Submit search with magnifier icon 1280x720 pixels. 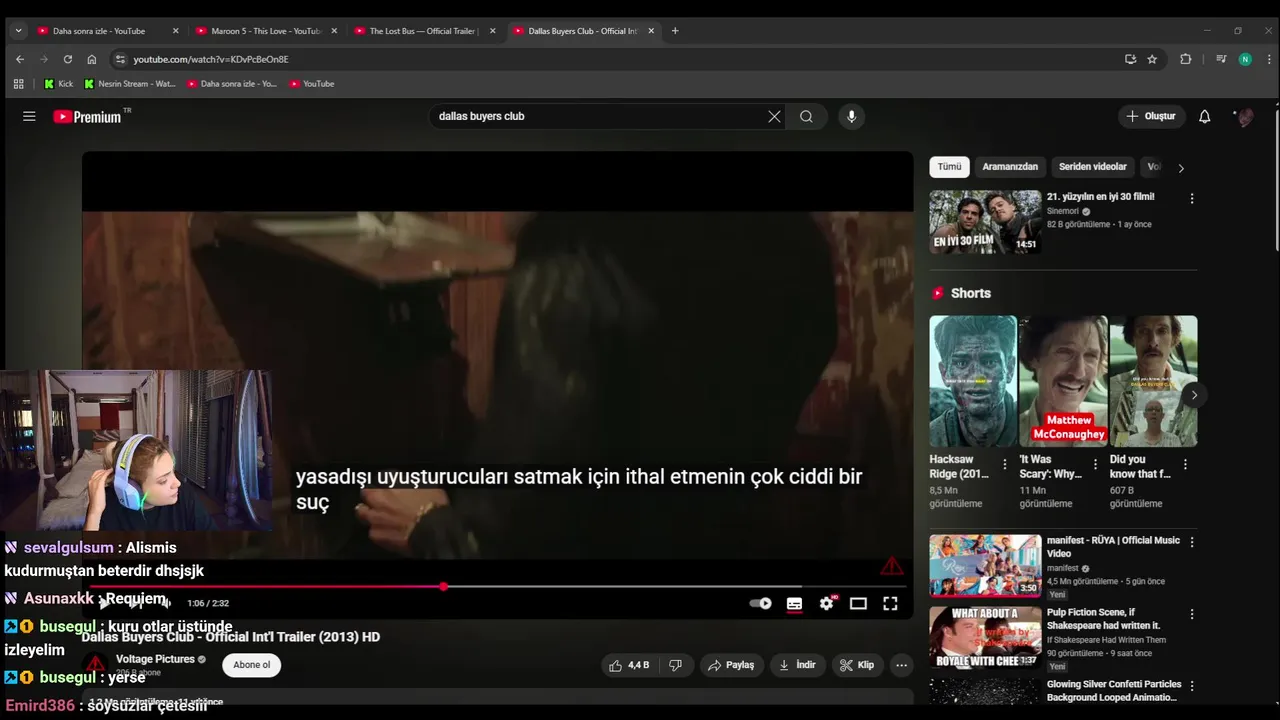click(x=806, y=116)
